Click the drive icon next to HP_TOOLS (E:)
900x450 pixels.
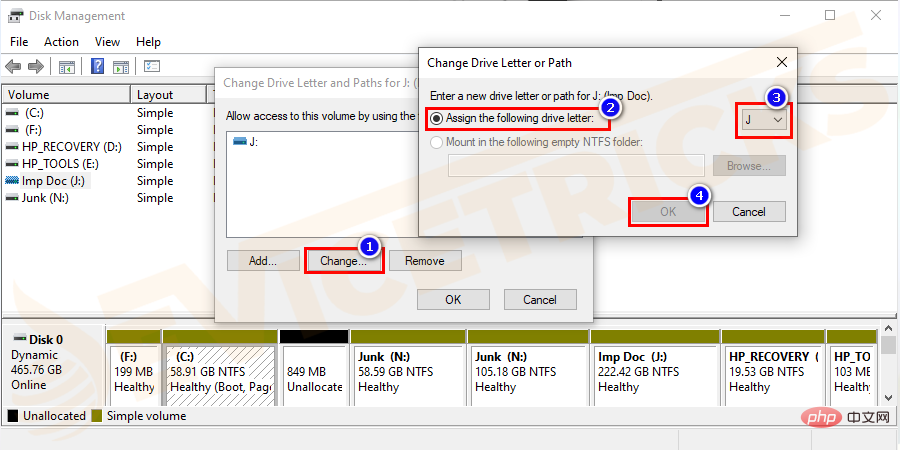[11, 164]
